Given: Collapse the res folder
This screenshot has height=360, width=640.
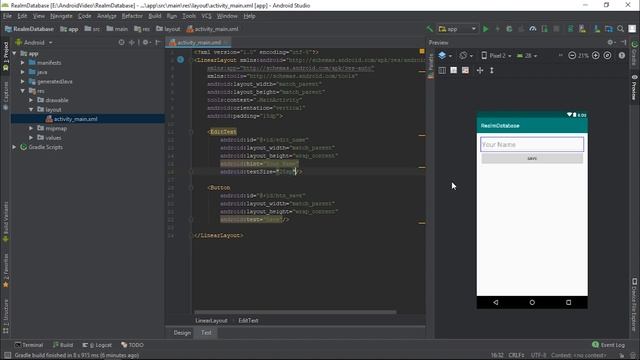Looking at the screenshot, I should coord(23,91).
